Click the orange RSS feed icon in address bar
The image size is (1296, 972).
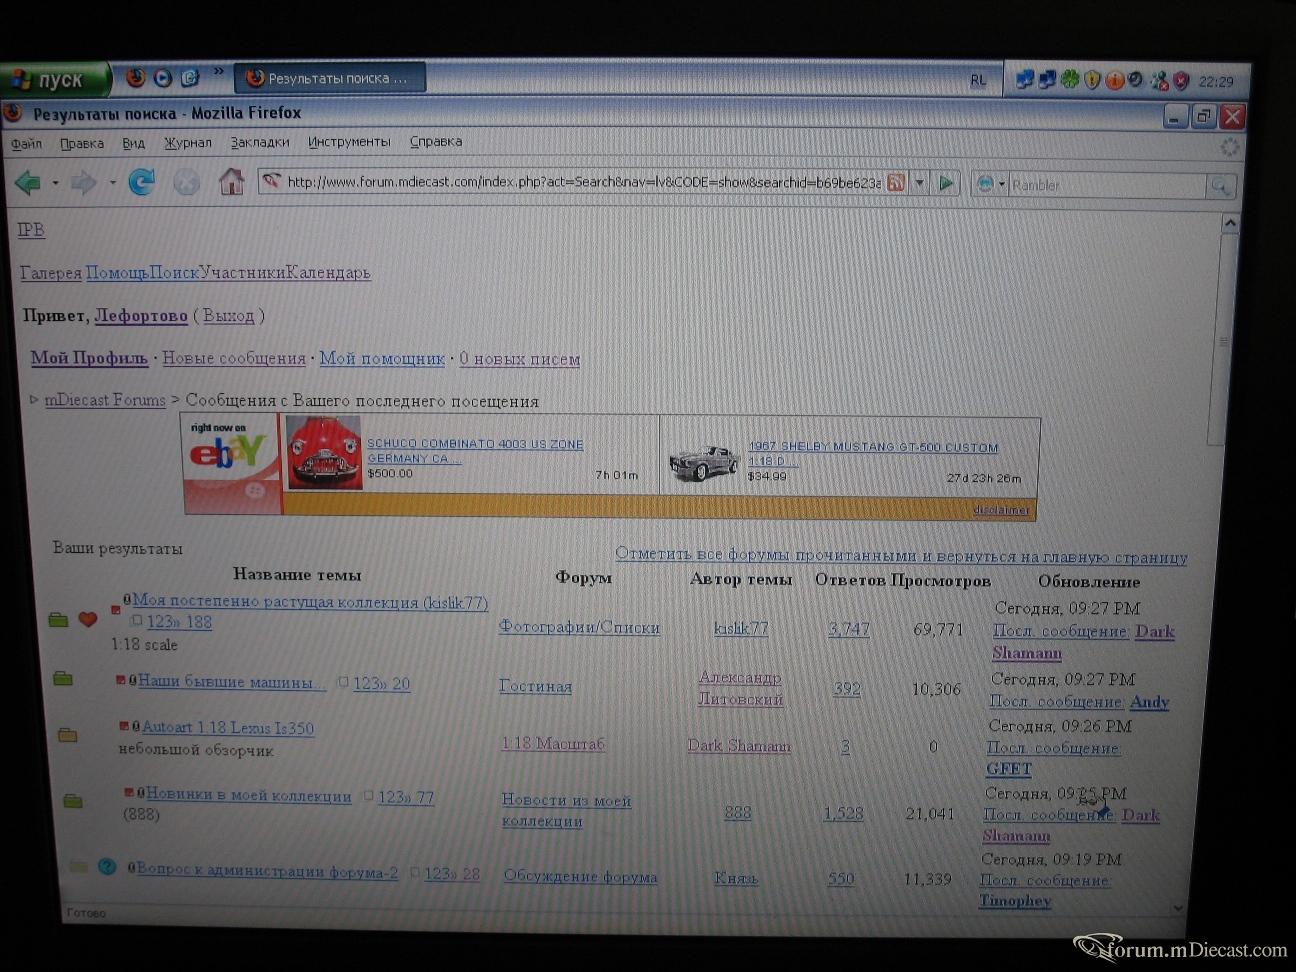coord(896,183)
